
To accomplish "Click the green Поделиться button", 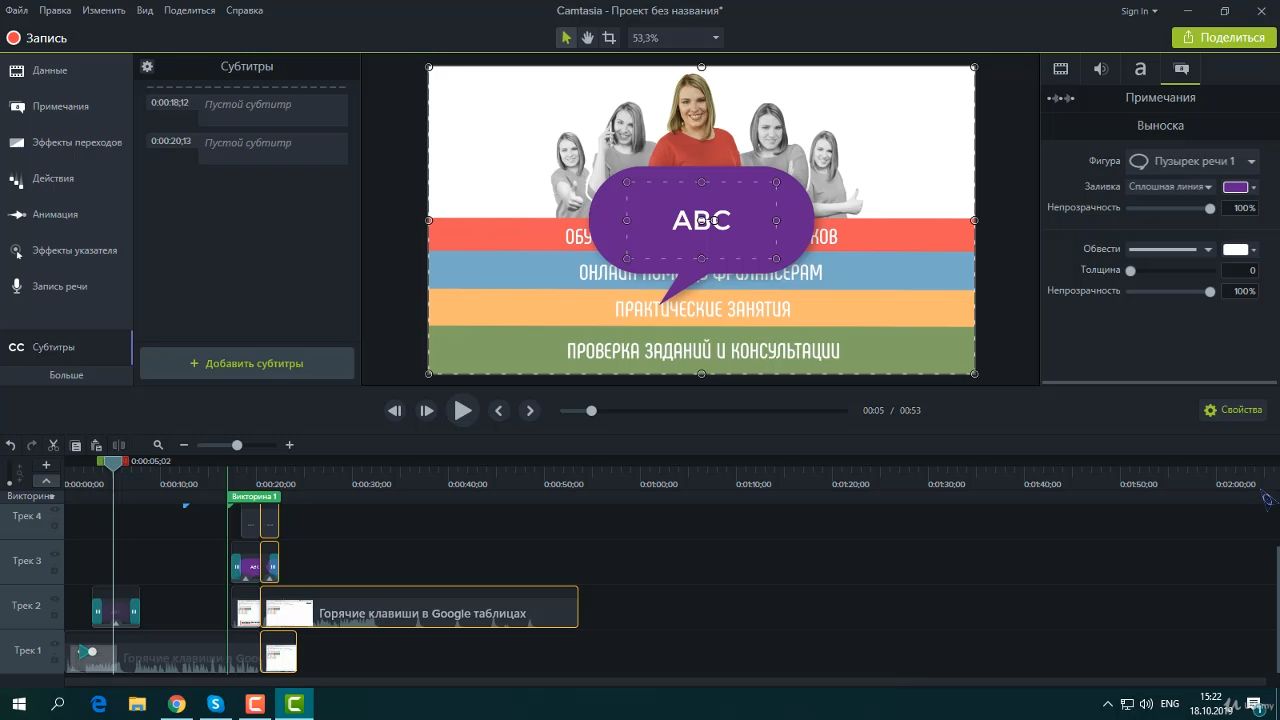I will tap(1224, 38).
